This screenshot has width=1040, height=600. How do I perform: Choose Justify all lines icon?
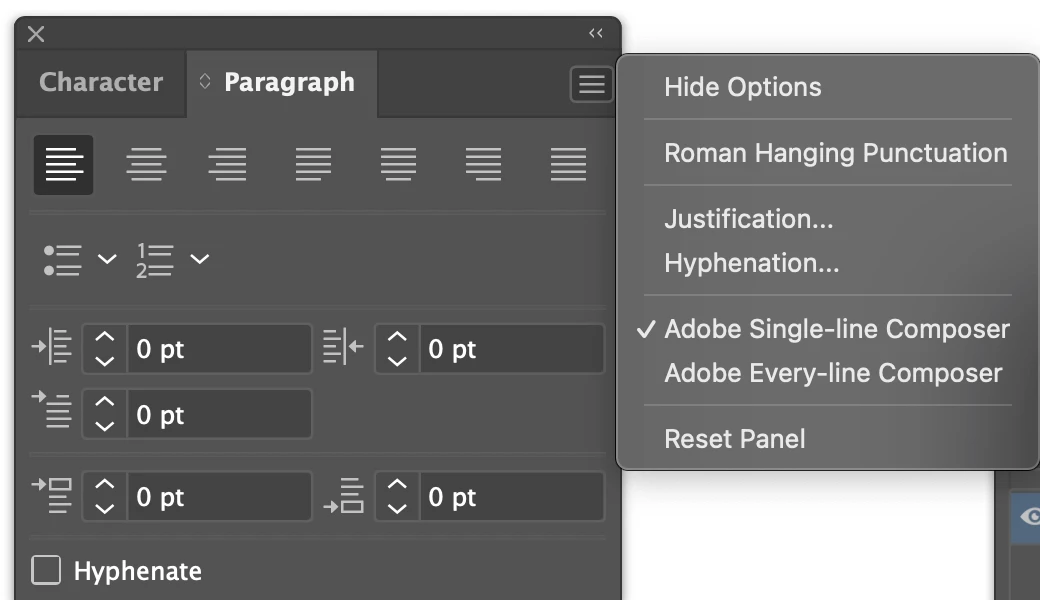tap(568, 164)
